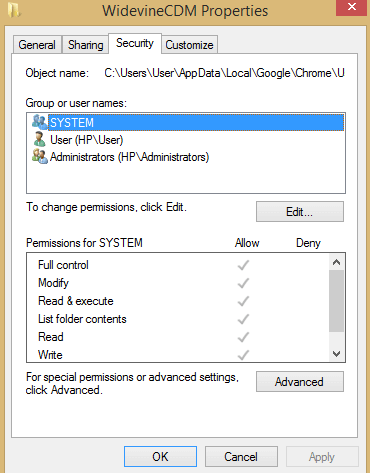Image resolution: width=370 pixels, height=473 pixels.
Task: Click the Edit... permissions button
Action: pos(300,212)
